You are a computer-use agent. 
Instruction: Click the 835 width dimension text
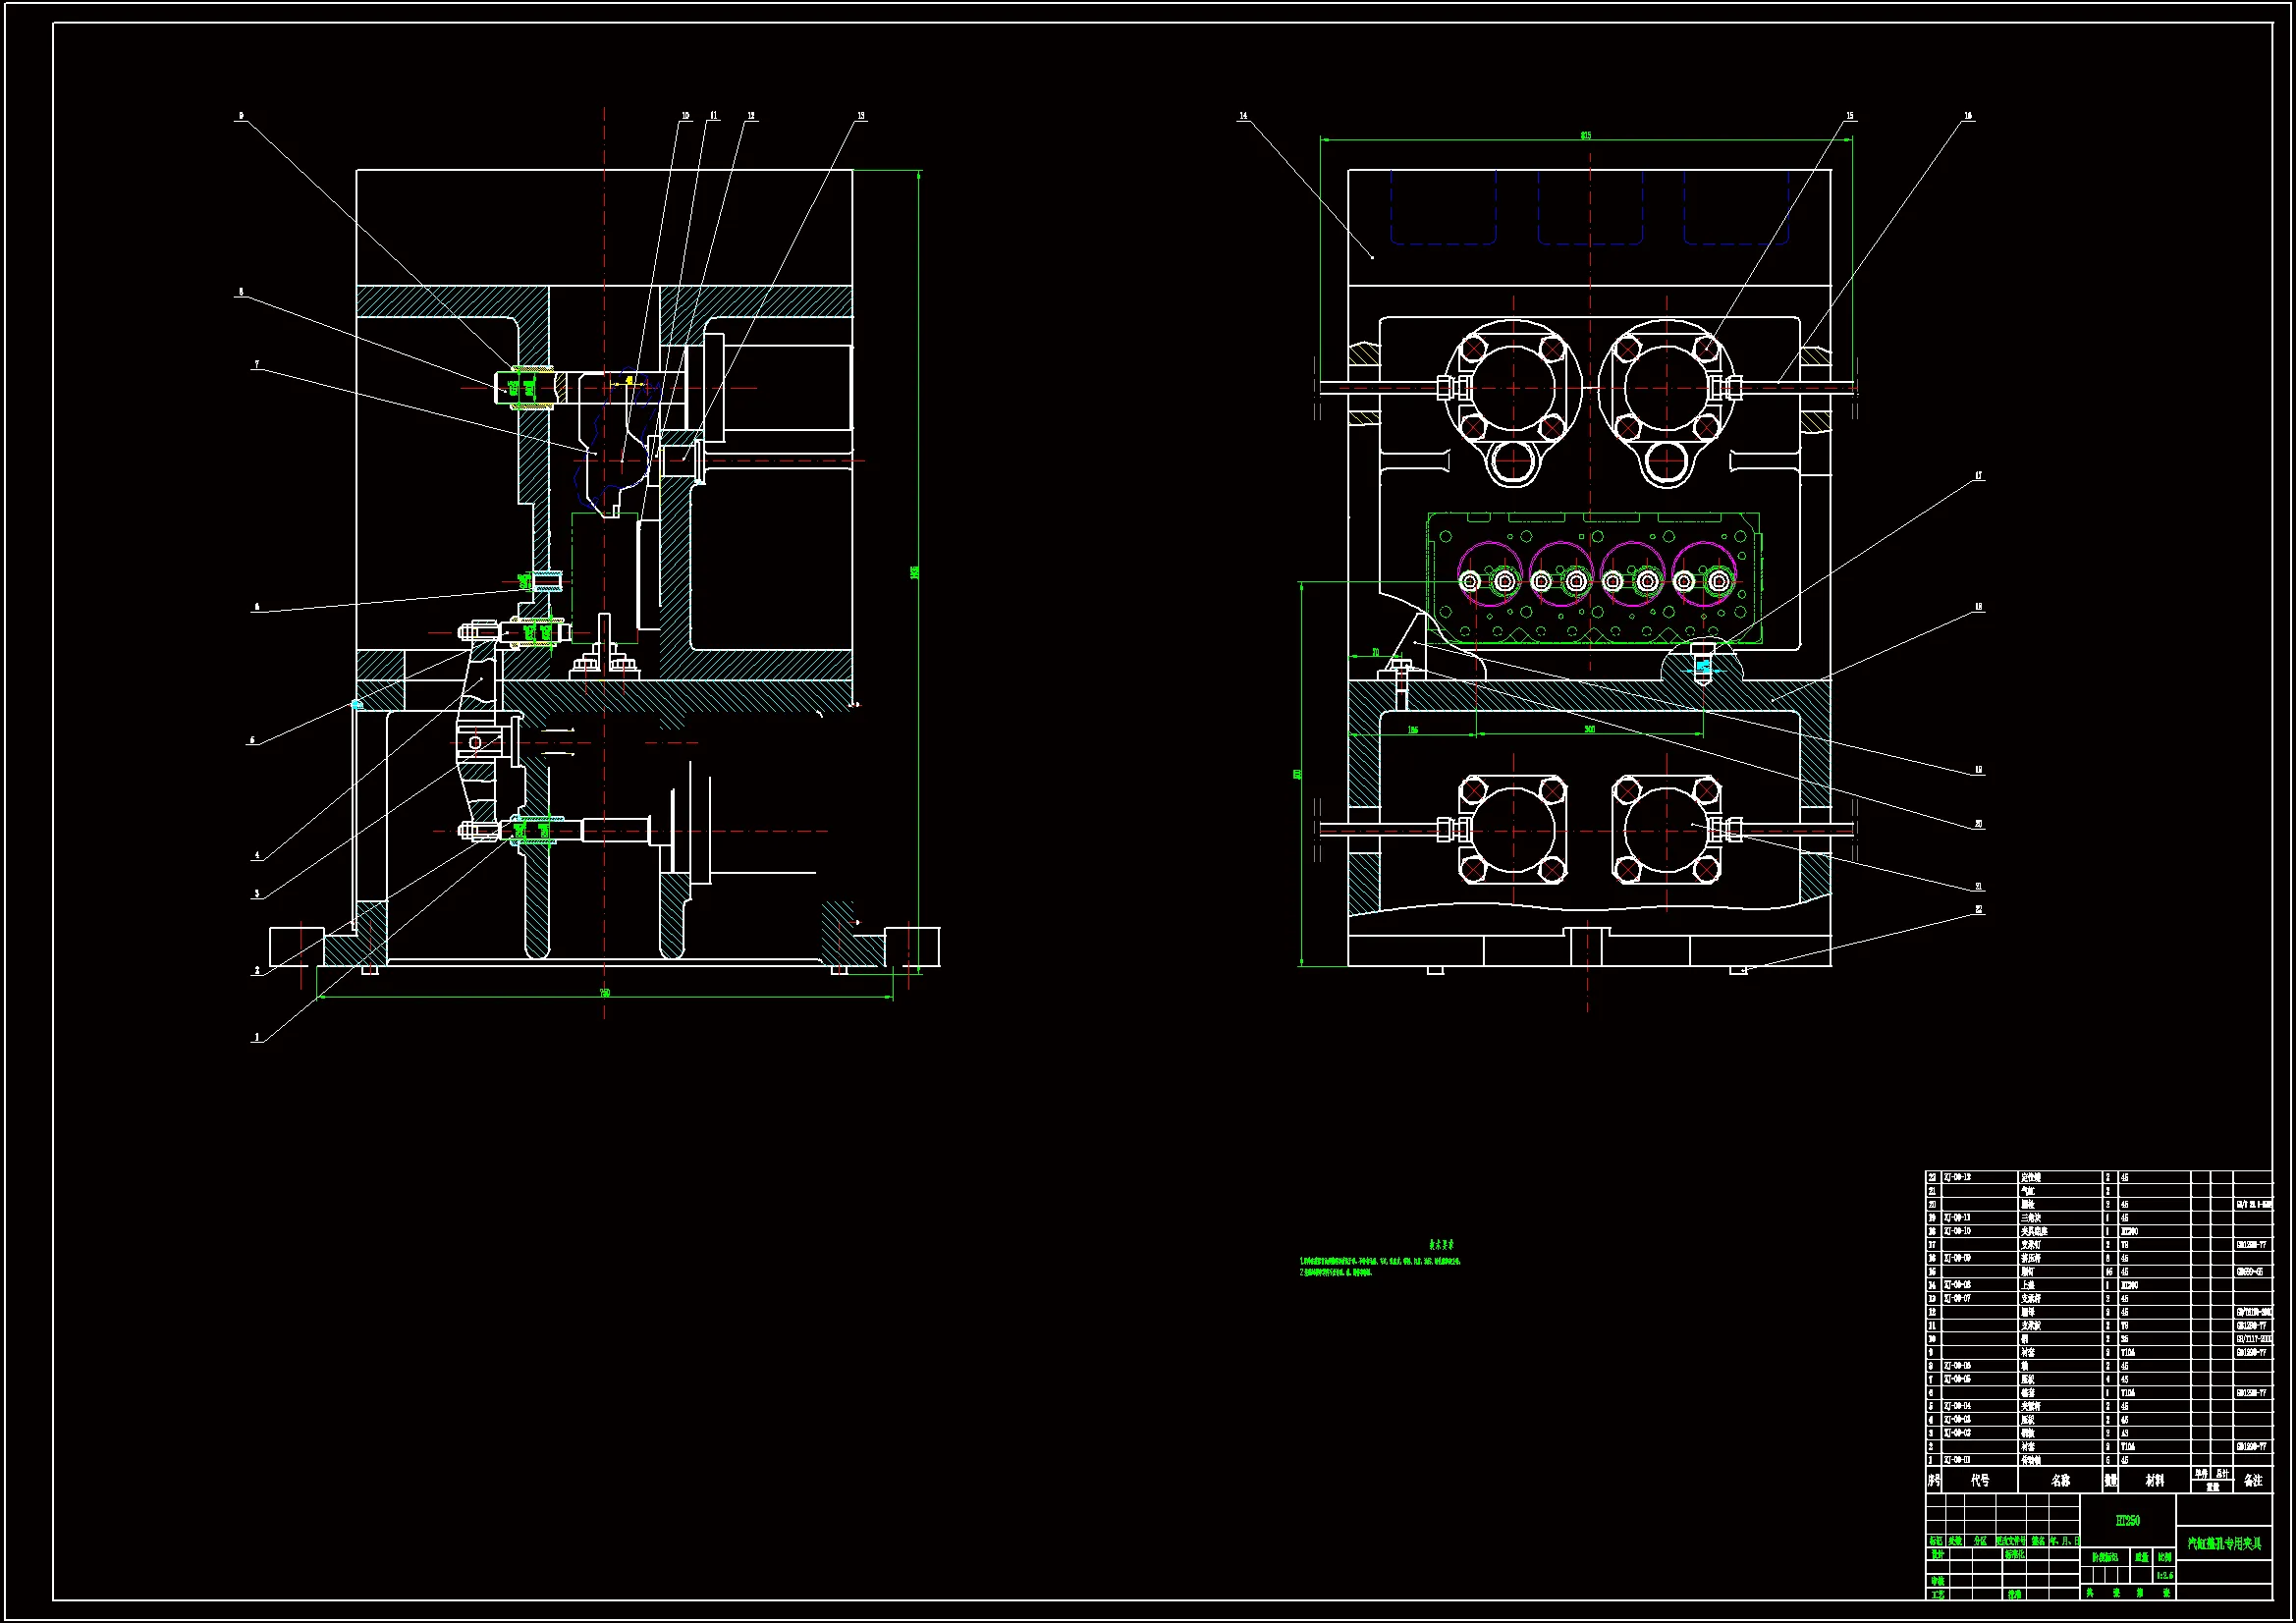[1586, 135]
